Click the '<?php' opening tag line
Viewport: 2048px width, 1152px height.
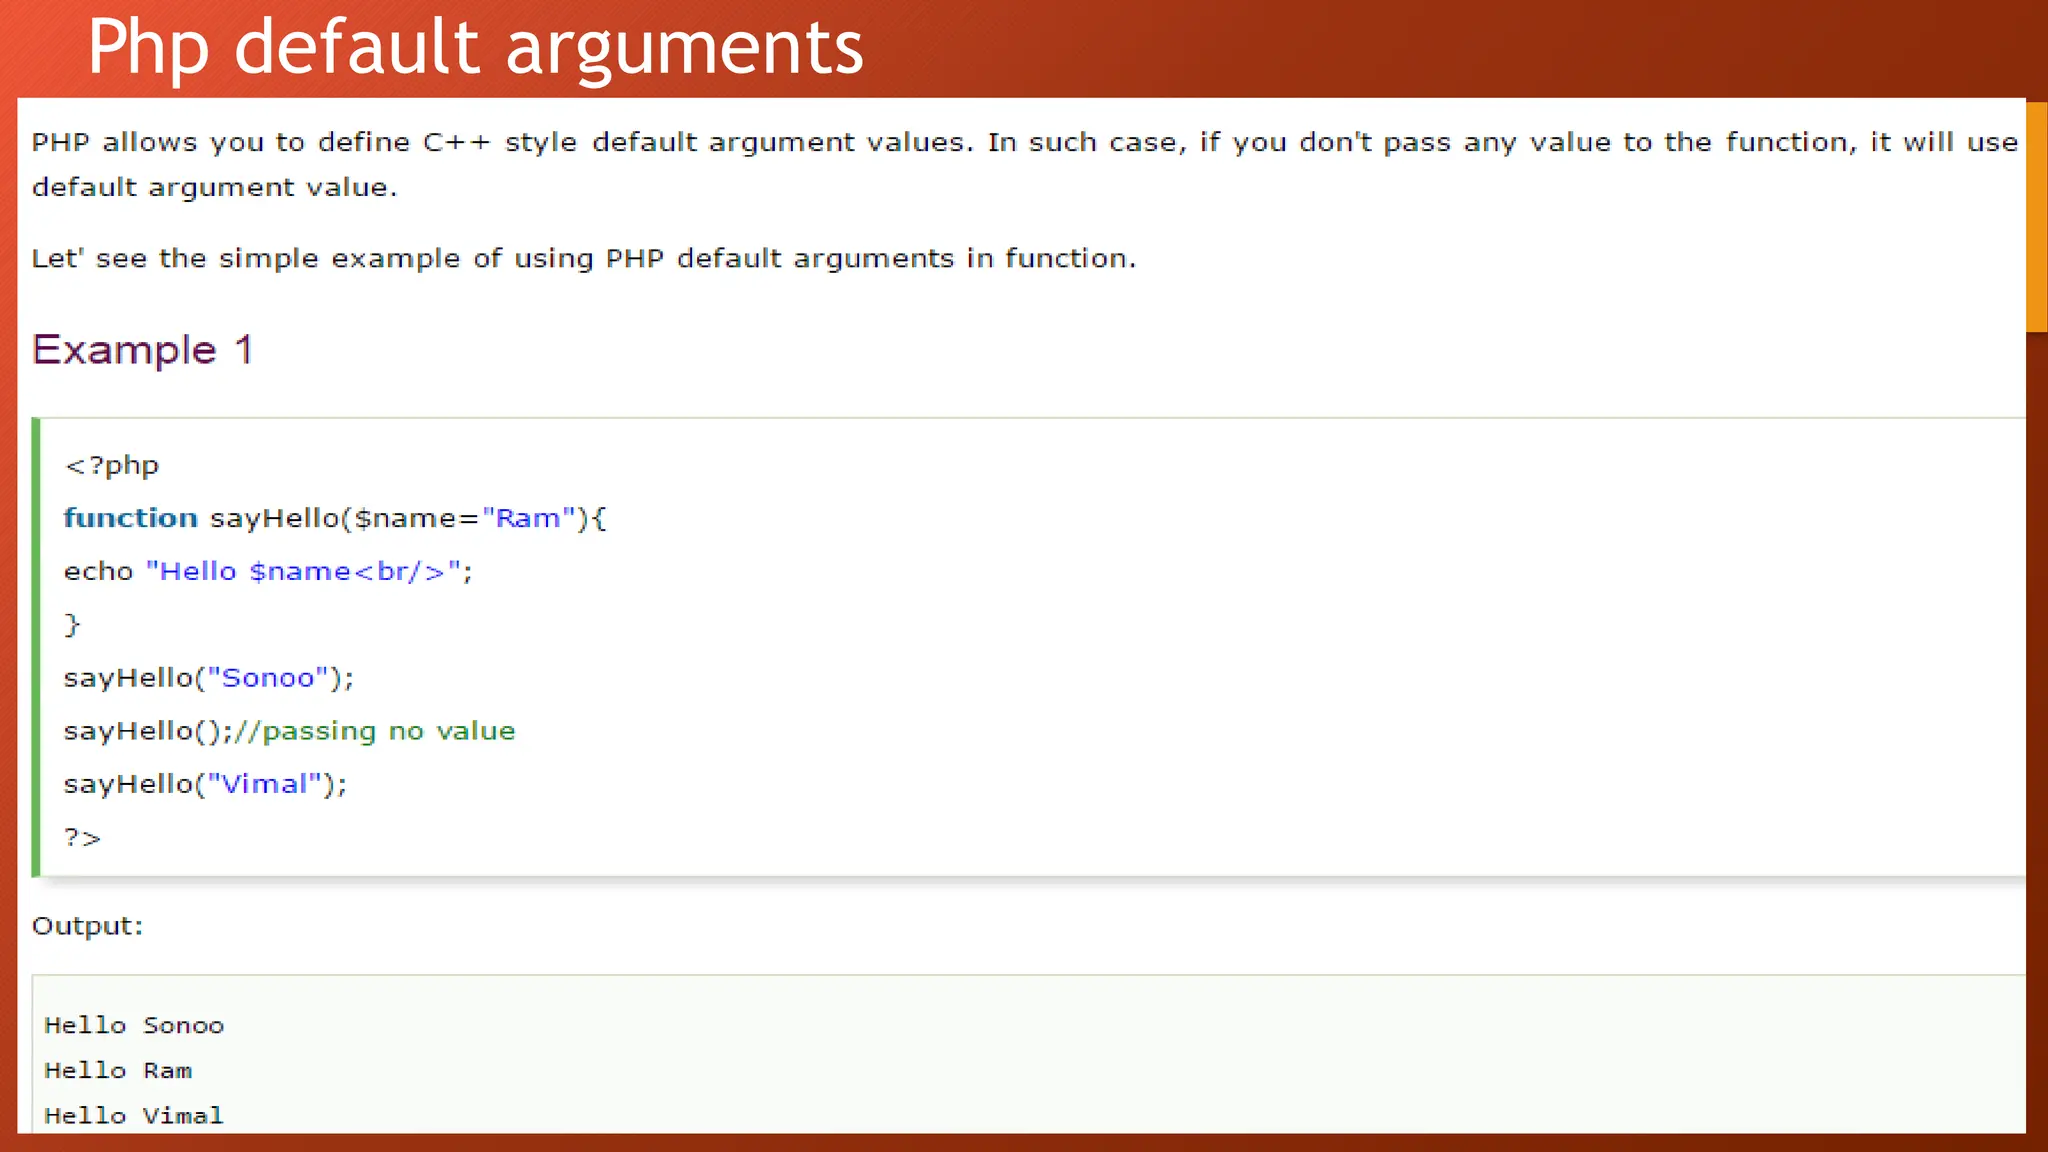[x=111, y=466]
